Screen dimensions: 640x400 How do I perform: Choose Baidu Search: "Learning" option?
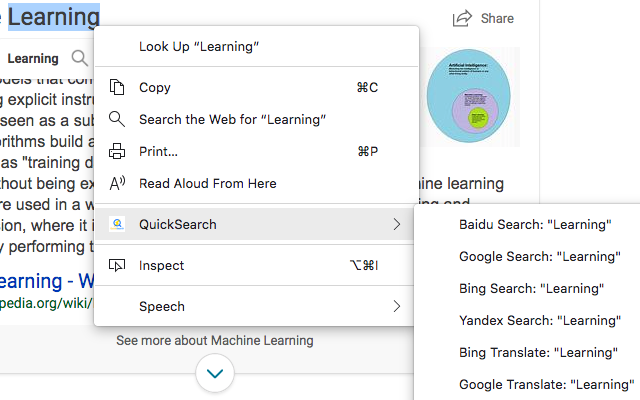[x=534, y=224]
